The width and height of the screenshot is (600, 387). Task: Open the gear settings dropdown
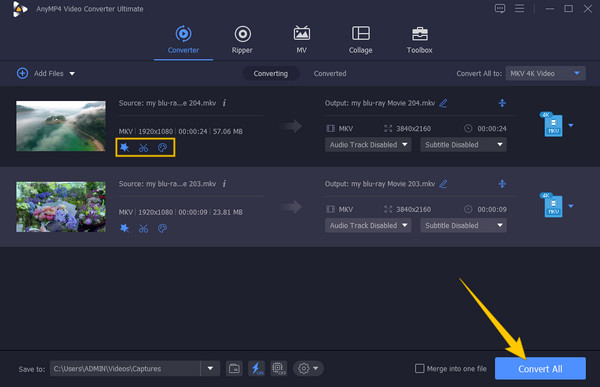pyautogui.click(x=308, y=369)
